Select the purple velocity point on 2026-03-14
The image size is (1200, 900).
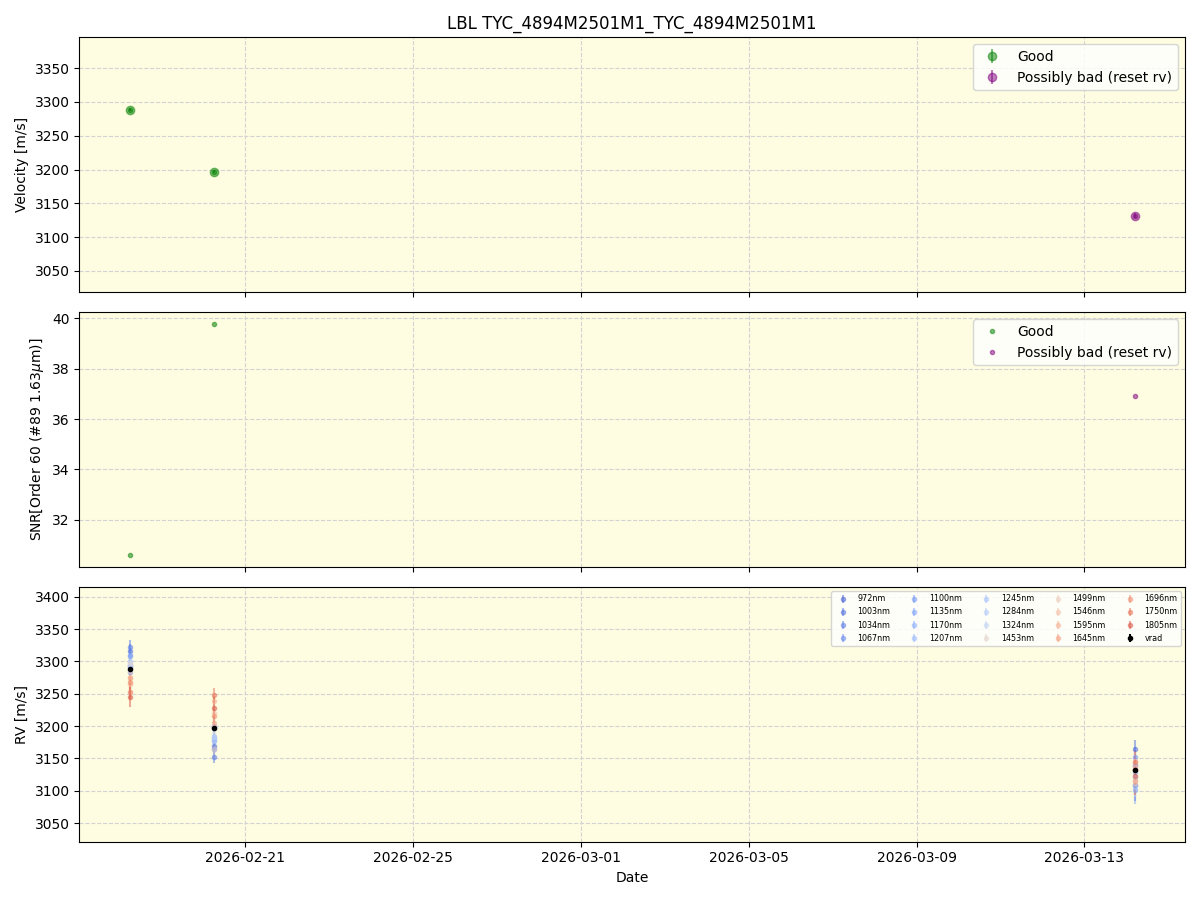pyautogui.click(x=1134, y=215)
